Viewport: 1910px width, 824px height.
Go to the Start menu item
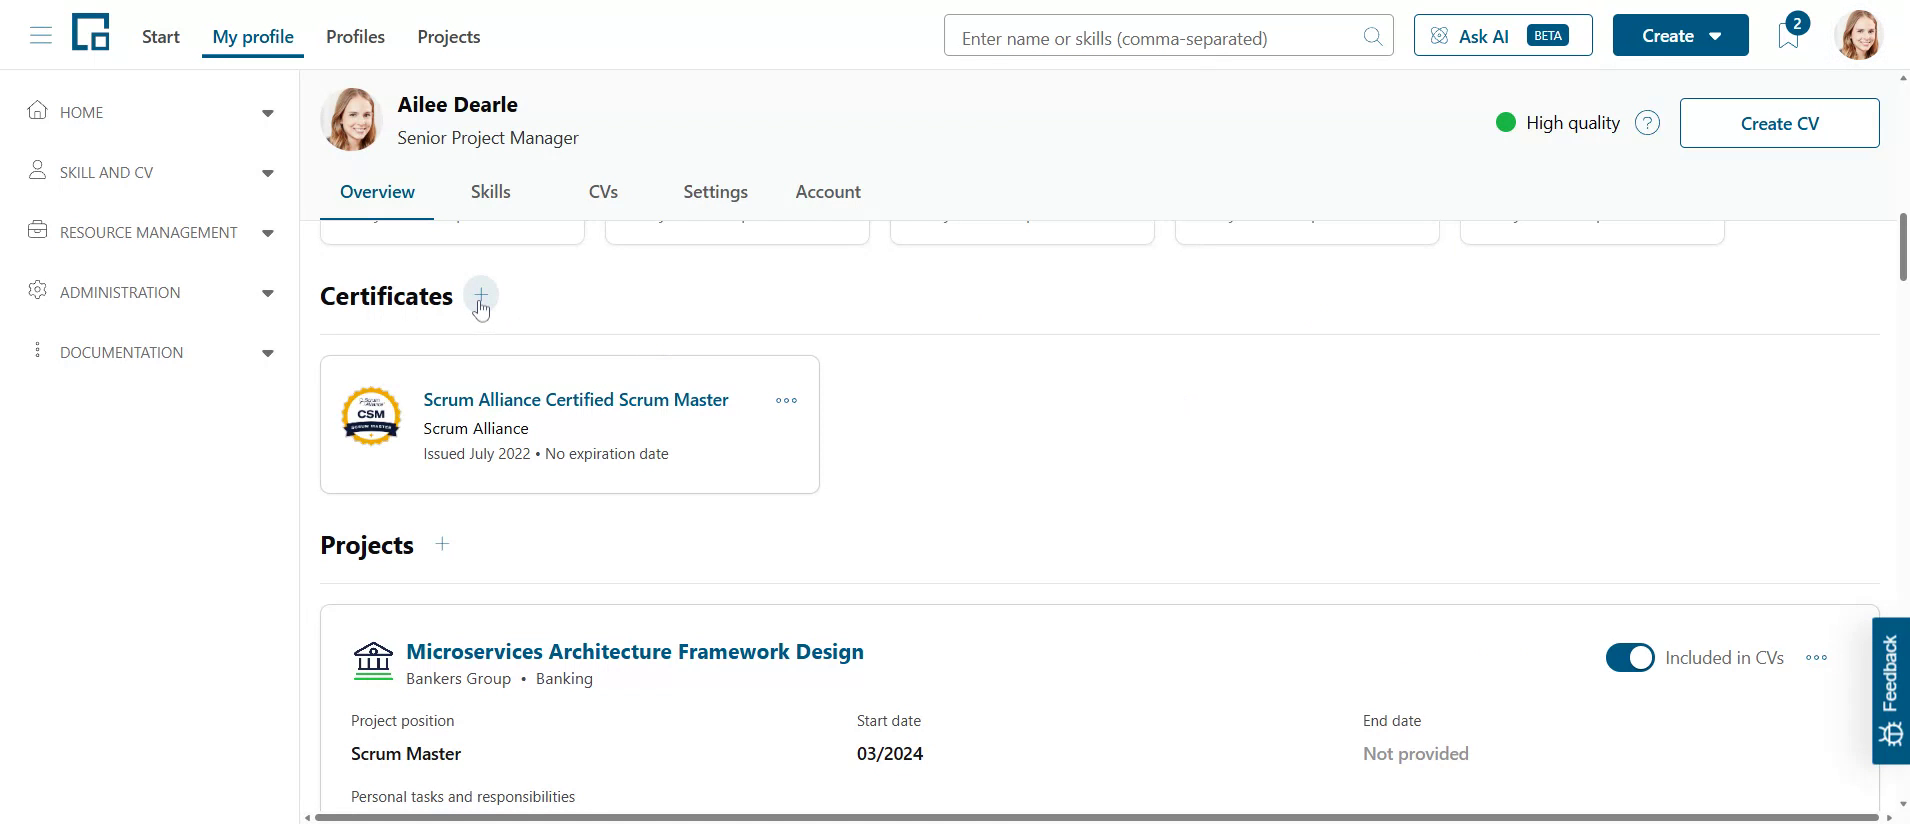coord(161,36)
